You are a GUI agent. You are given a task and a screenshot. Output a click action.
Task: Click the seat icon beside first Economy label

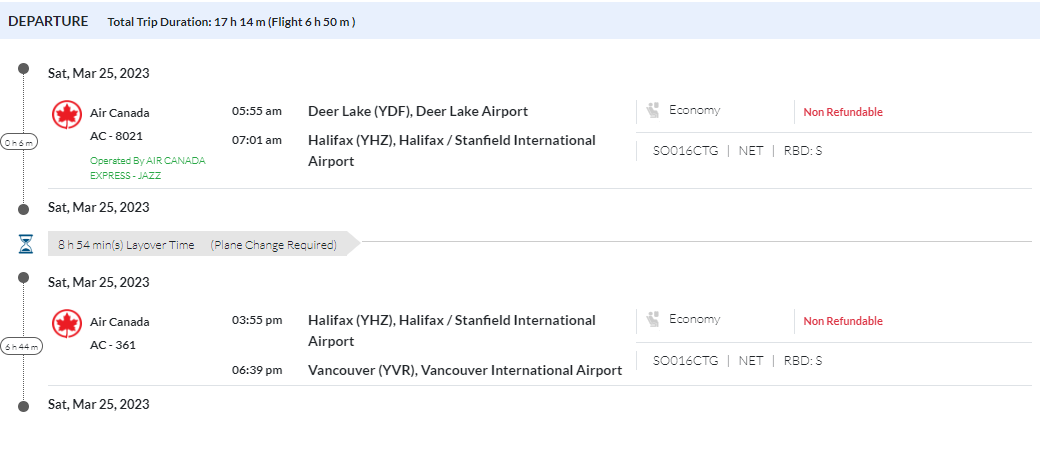point(653,111)
